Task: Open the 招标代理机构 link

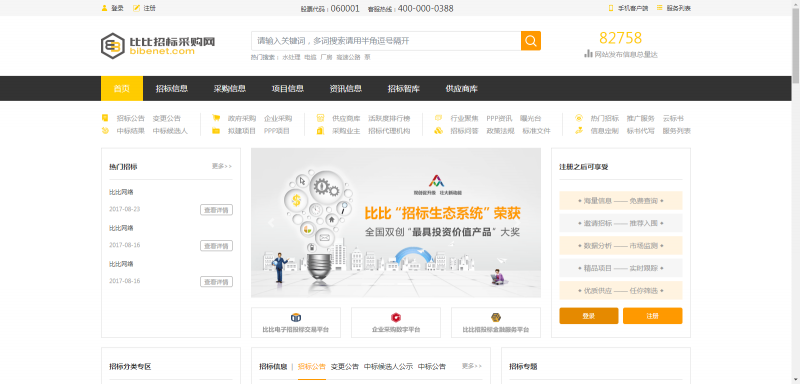Action: (389, 131)
